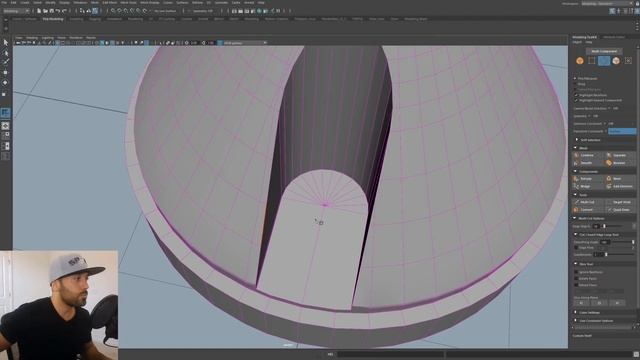Switch to the Poly Modeling shelf tab

click(x=53, y=19)
